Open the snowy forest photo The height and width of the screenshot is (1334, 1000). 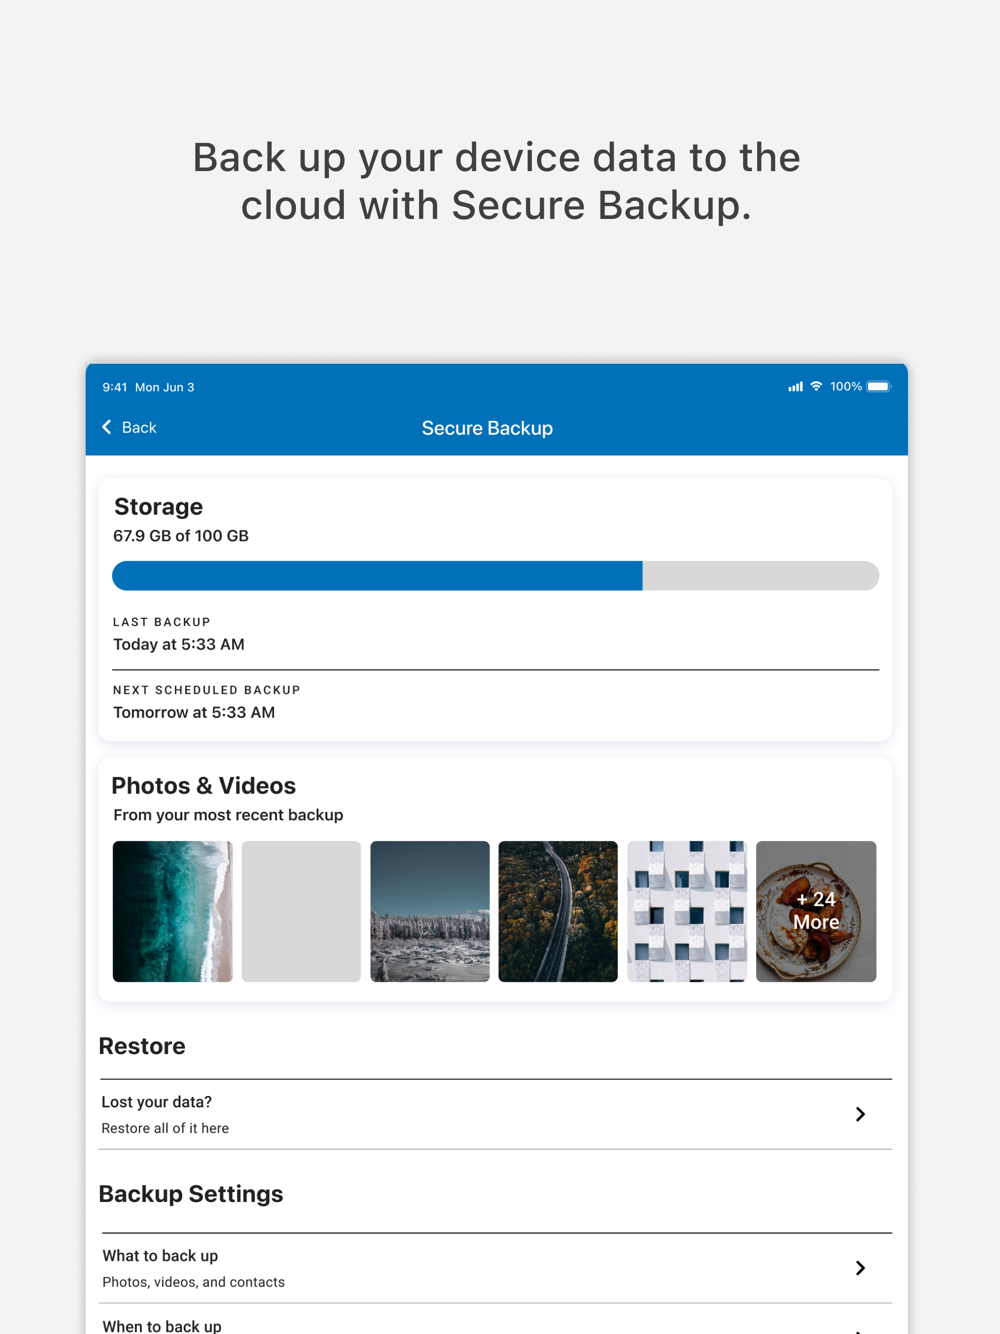[x=430, y=911]
